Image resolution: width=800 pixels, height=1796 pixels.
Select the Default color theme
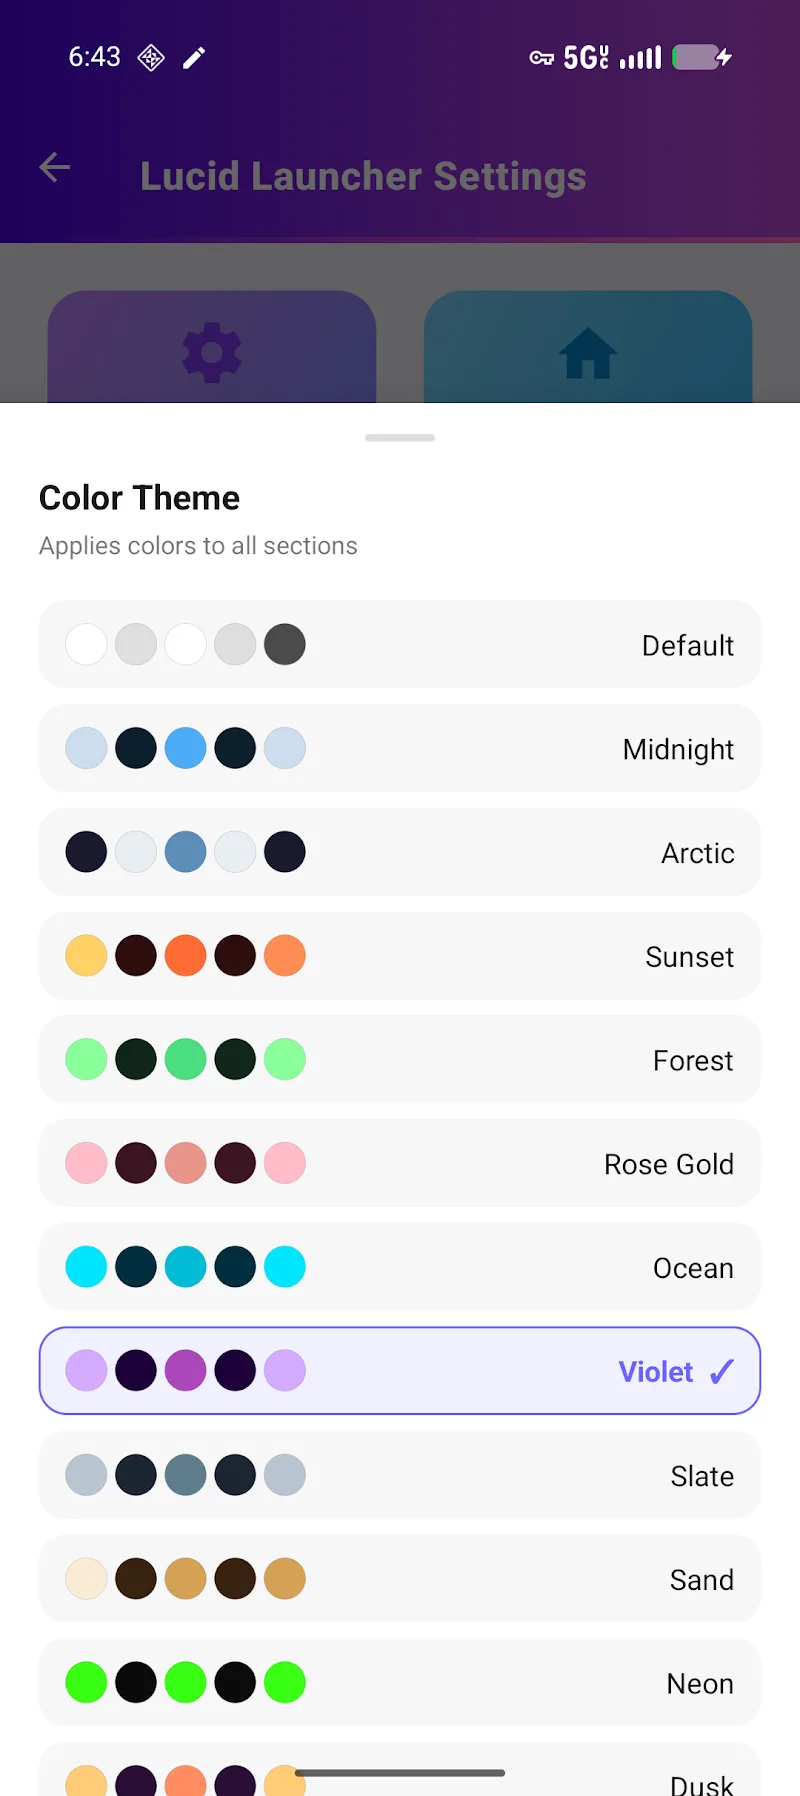[x=400, y=644]
